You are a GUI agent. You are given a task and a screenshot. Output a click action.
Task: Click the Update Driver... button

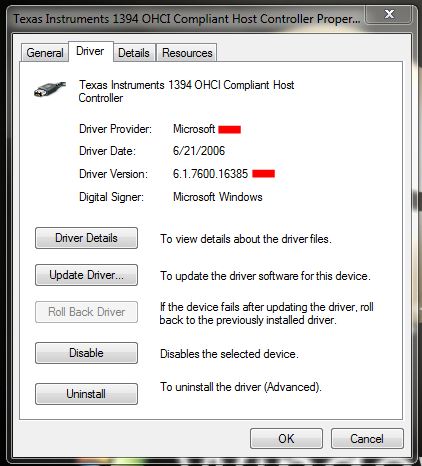click(x=86, y=275)
